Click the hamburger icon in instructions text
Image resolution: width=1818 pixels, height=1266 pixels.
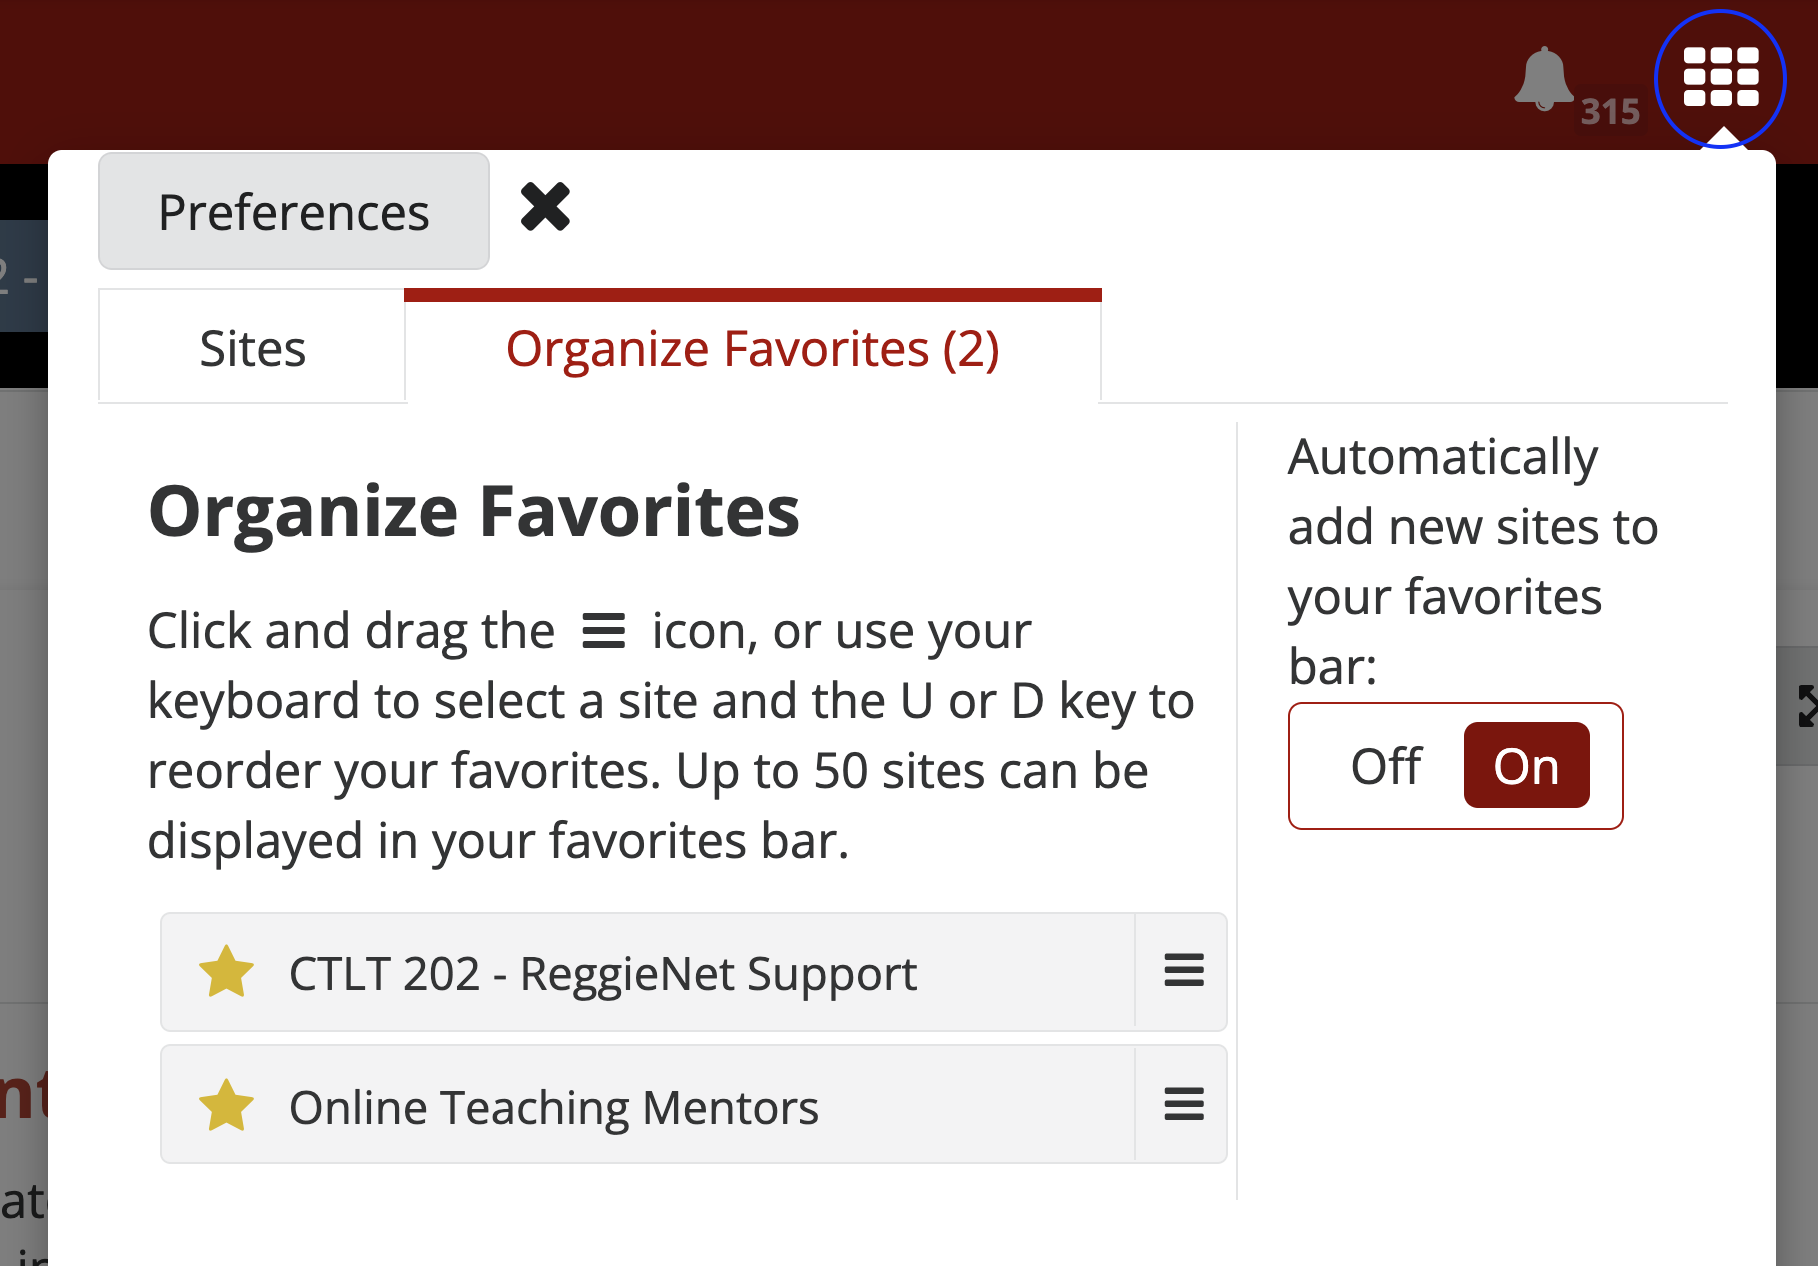(x=604, y=631)
